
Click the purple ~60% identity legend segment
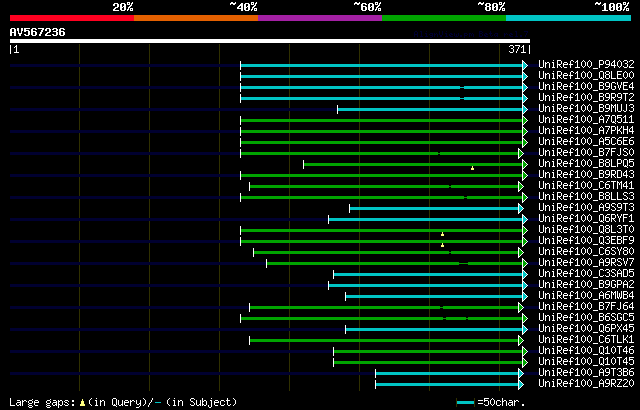pos(320,18)
